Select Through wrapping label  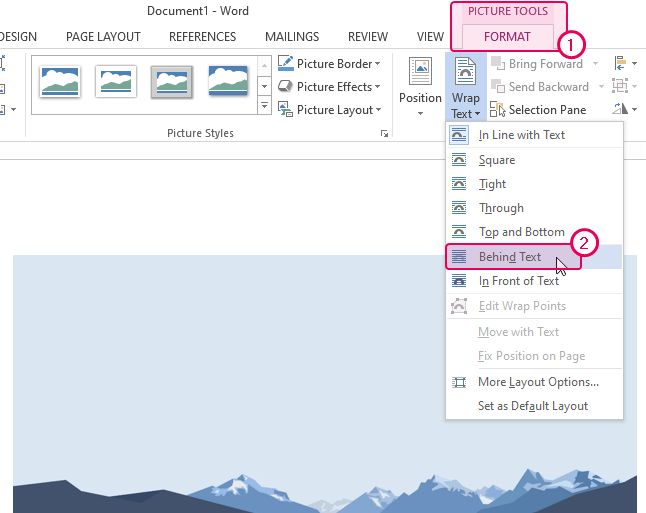(501, 208)
